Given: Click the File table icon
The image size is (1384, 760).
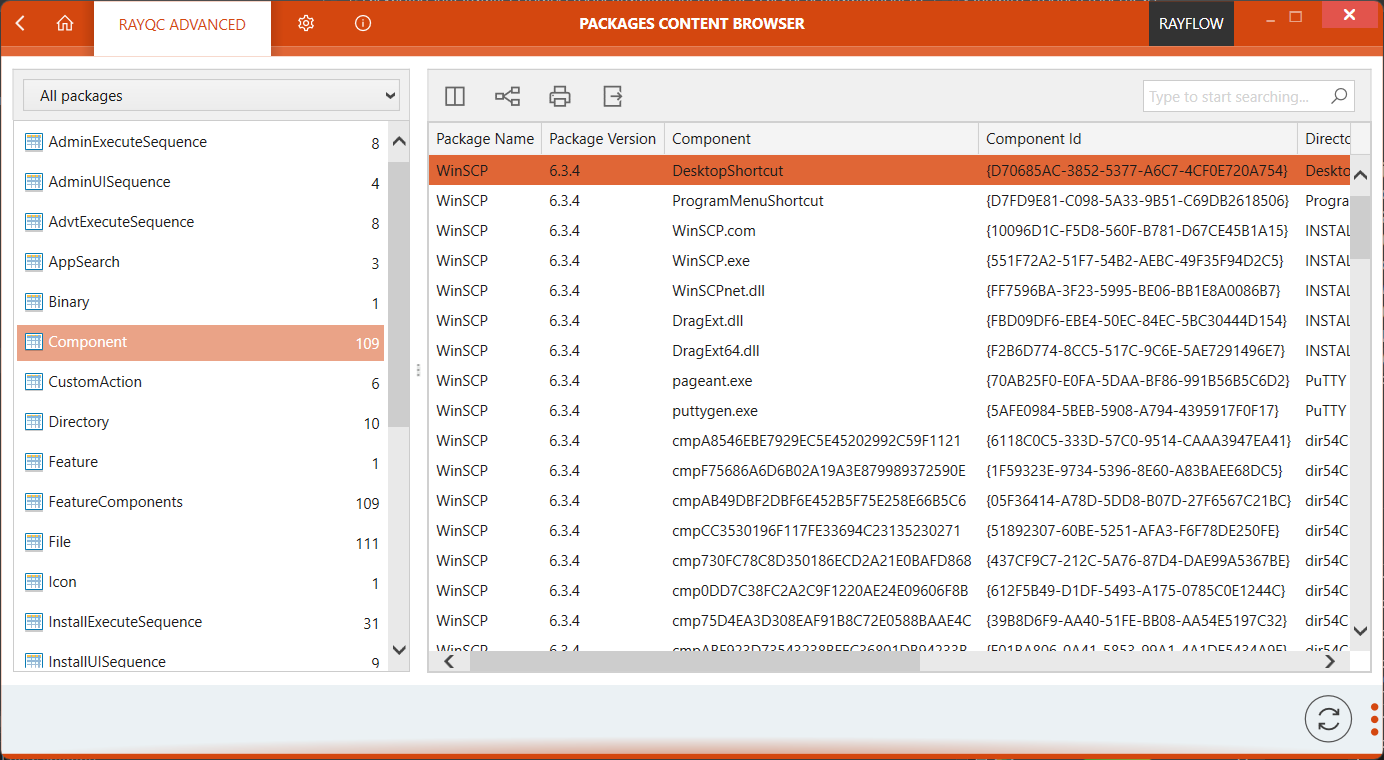Looking at the screenshot, I should tap(34, 542).
